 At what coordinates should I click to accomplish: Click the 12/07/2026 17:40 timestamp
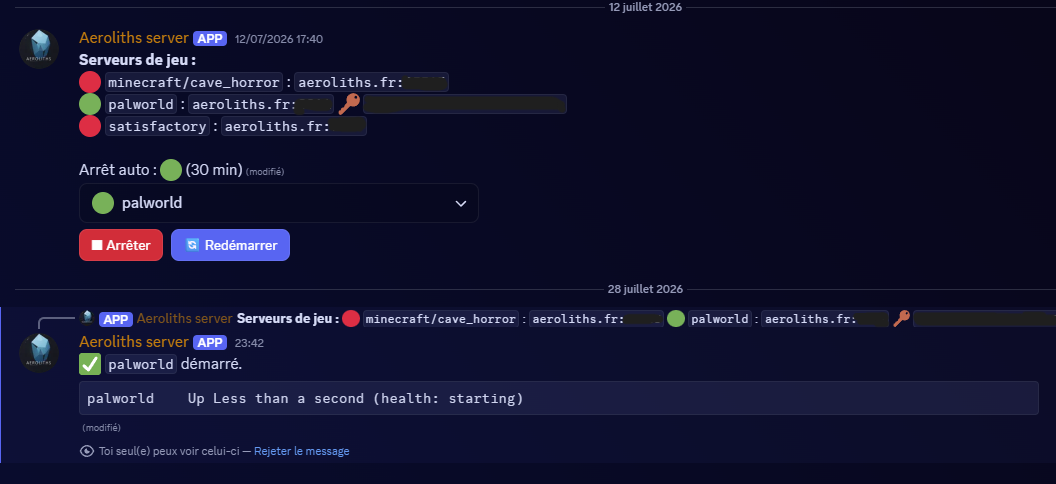click(279, 39)
